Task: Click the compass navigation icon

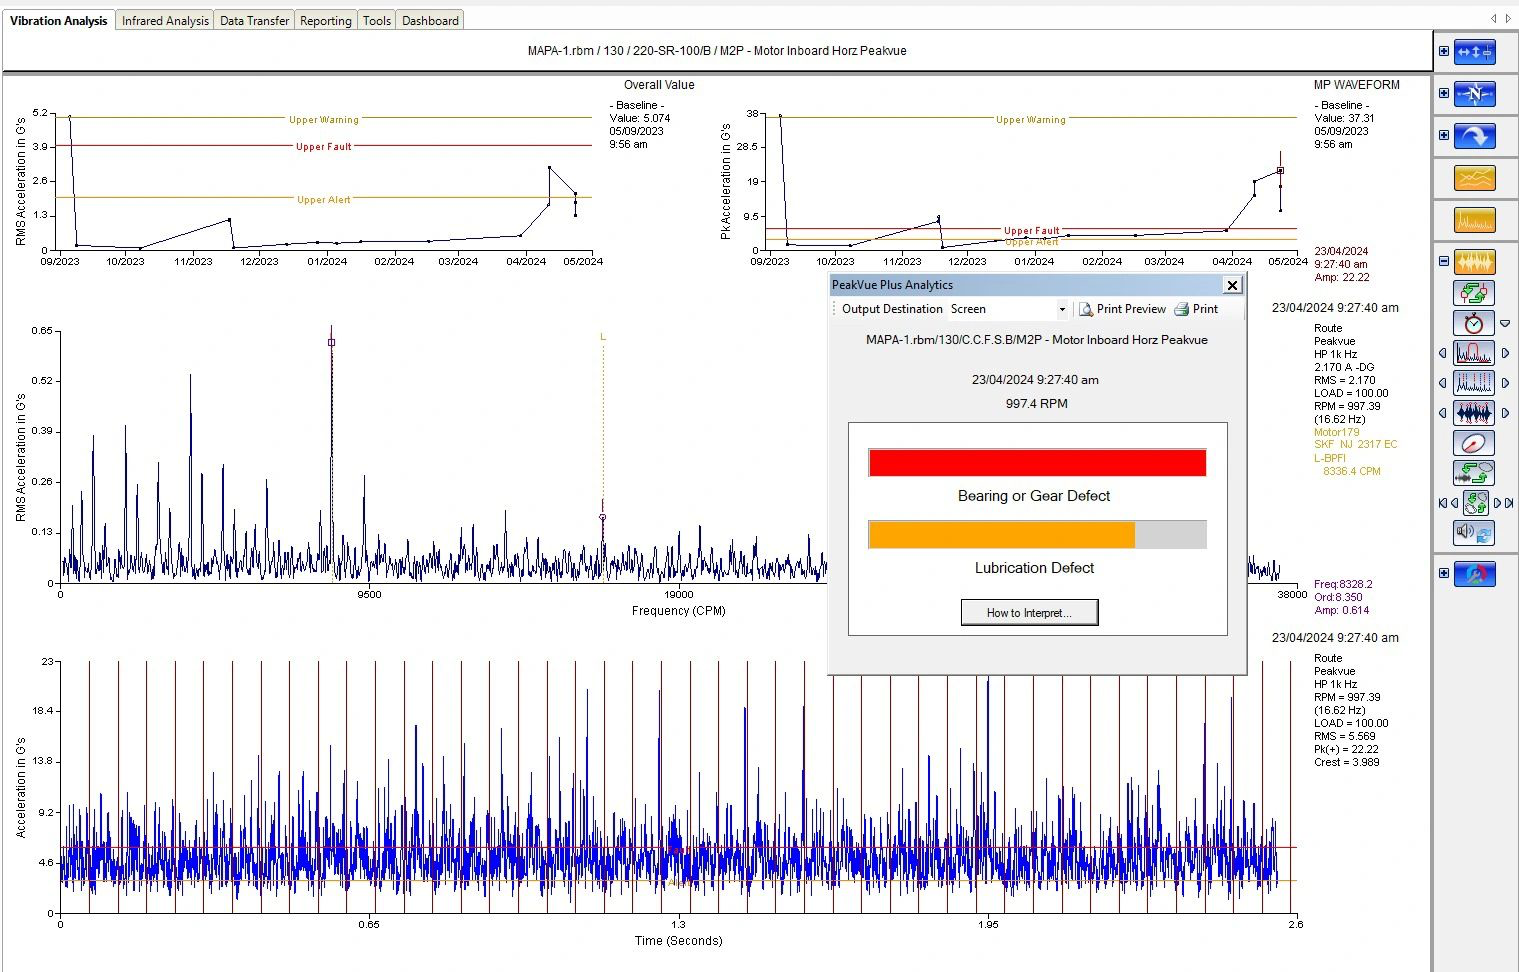Action: tap(1474, 93)
